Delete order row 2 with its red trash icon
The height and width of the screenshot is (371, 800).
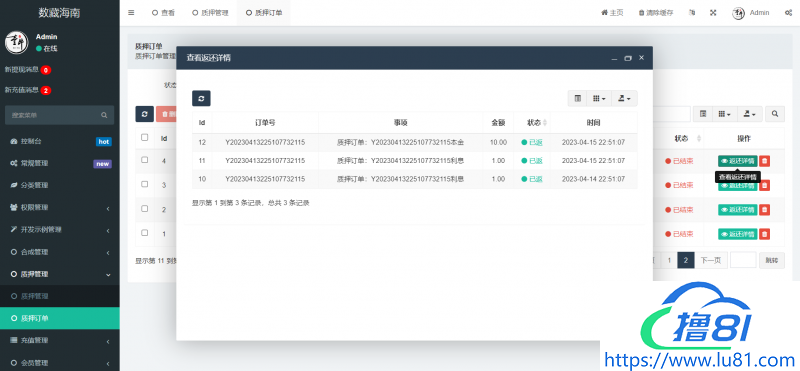pyautogui.click(x=764, y=210)
